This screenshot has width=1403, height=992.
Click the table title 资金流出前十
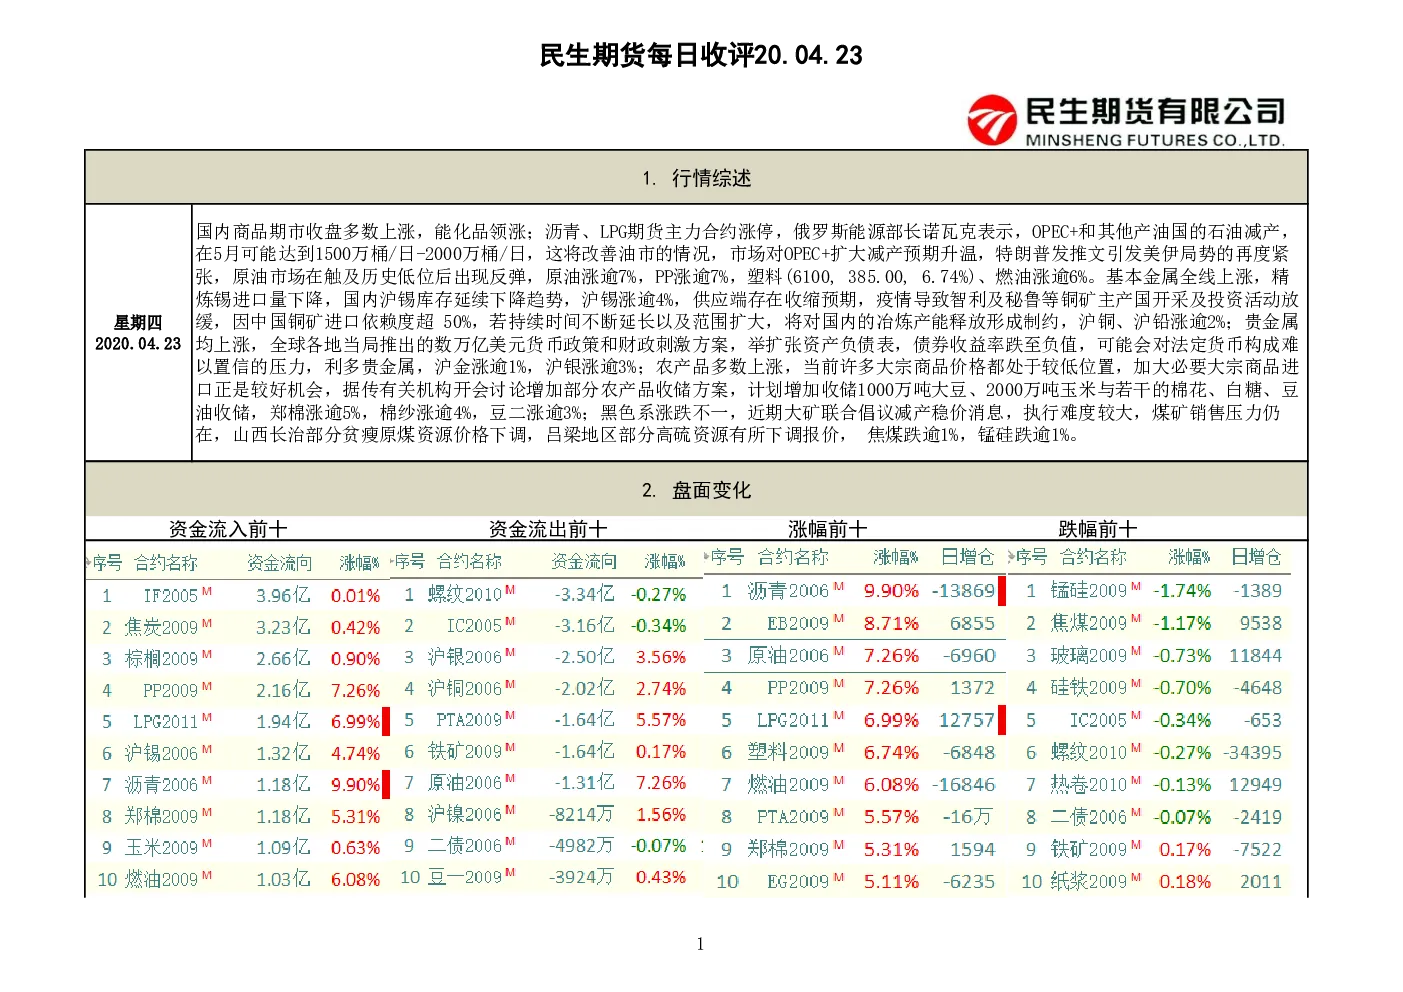(548, 529)
